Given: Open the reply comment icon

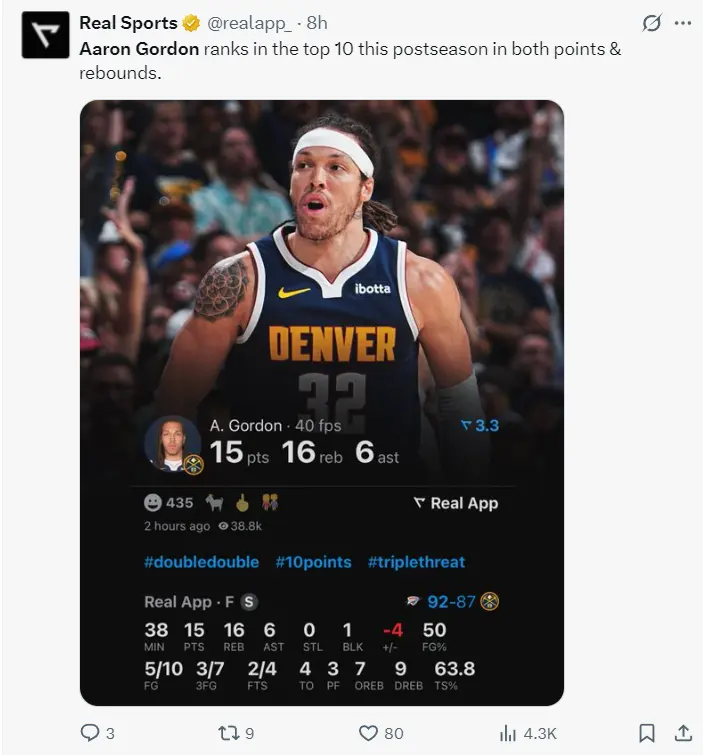Looking at the screenshot, I should pyautogui.click(x=90, y=733).
